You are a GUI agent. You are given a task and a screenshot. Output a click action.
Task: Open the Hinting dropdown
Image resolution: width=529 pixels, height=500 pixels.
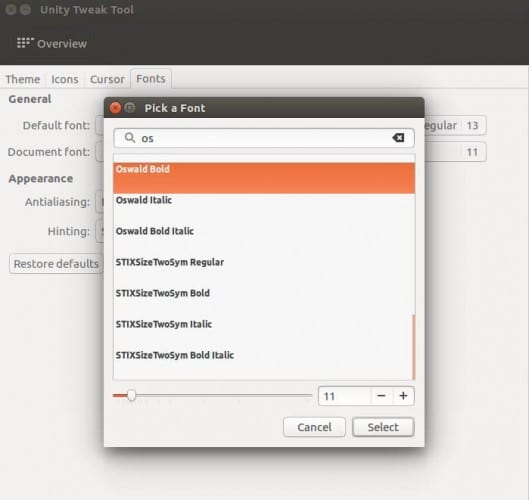100,231
